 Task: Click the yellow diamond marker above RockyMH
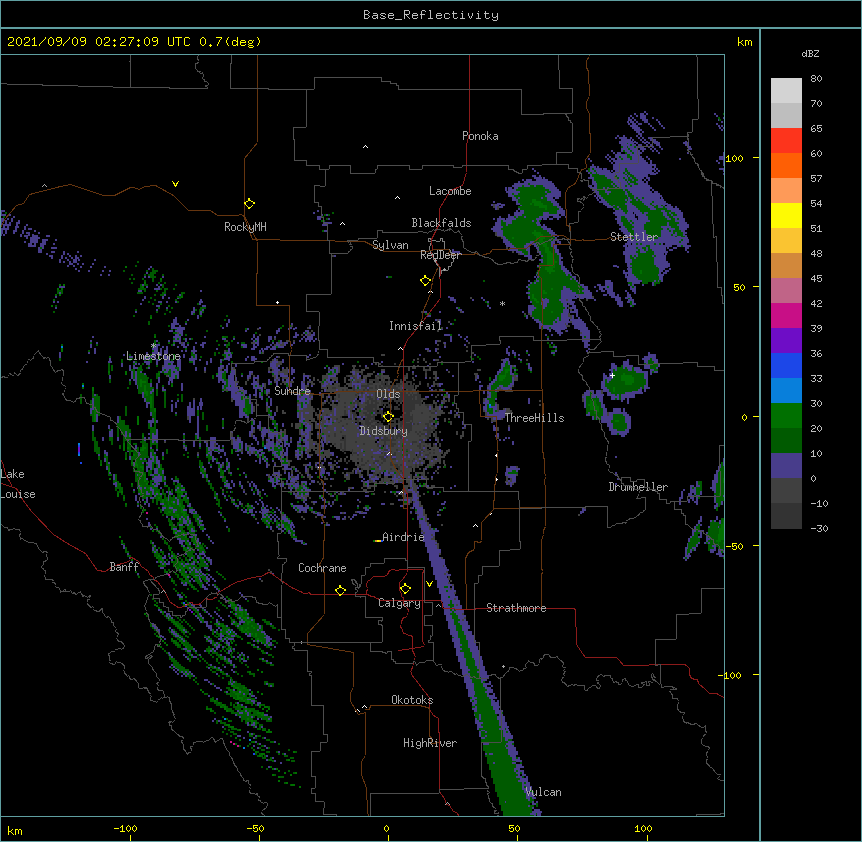(249, 203)
